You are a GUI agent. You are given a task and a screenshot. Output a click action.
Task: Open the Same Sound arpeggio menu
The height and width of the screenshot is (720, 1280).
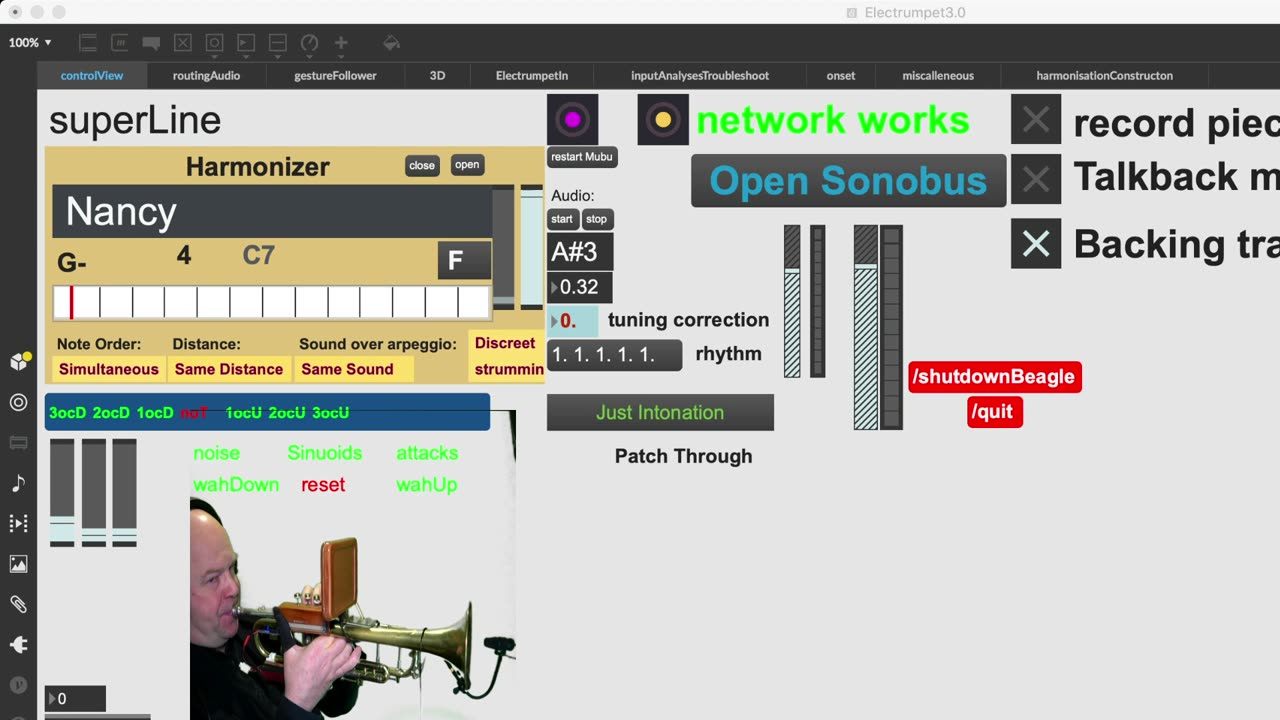(355, 369)
